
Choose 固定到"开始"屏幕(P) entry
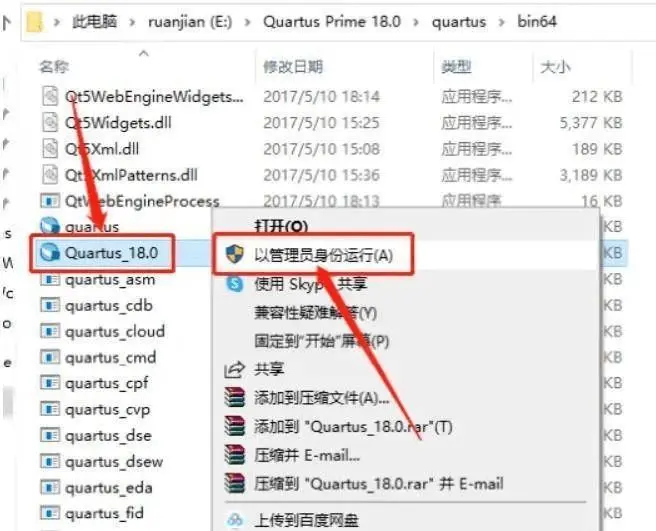(321, 341)
